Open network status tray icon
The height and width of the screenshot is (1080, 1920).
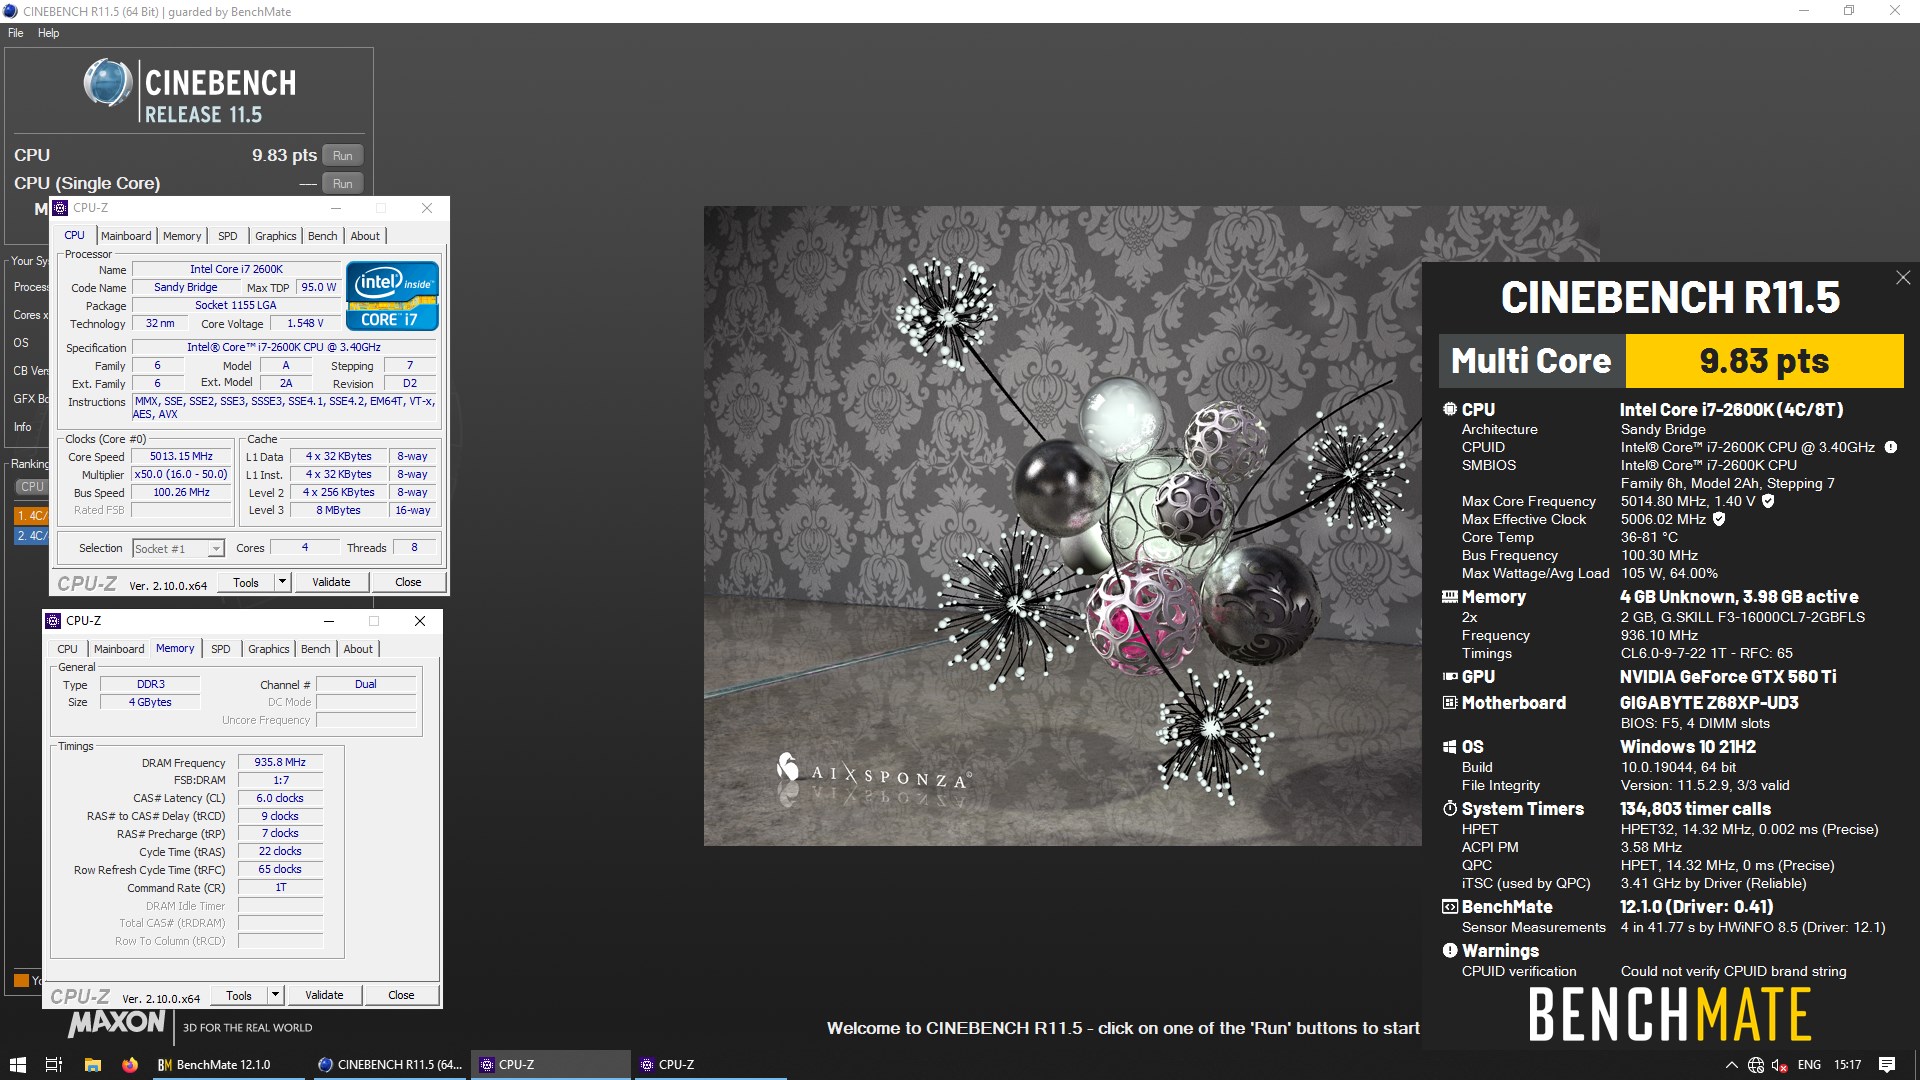point(1756,1065)
